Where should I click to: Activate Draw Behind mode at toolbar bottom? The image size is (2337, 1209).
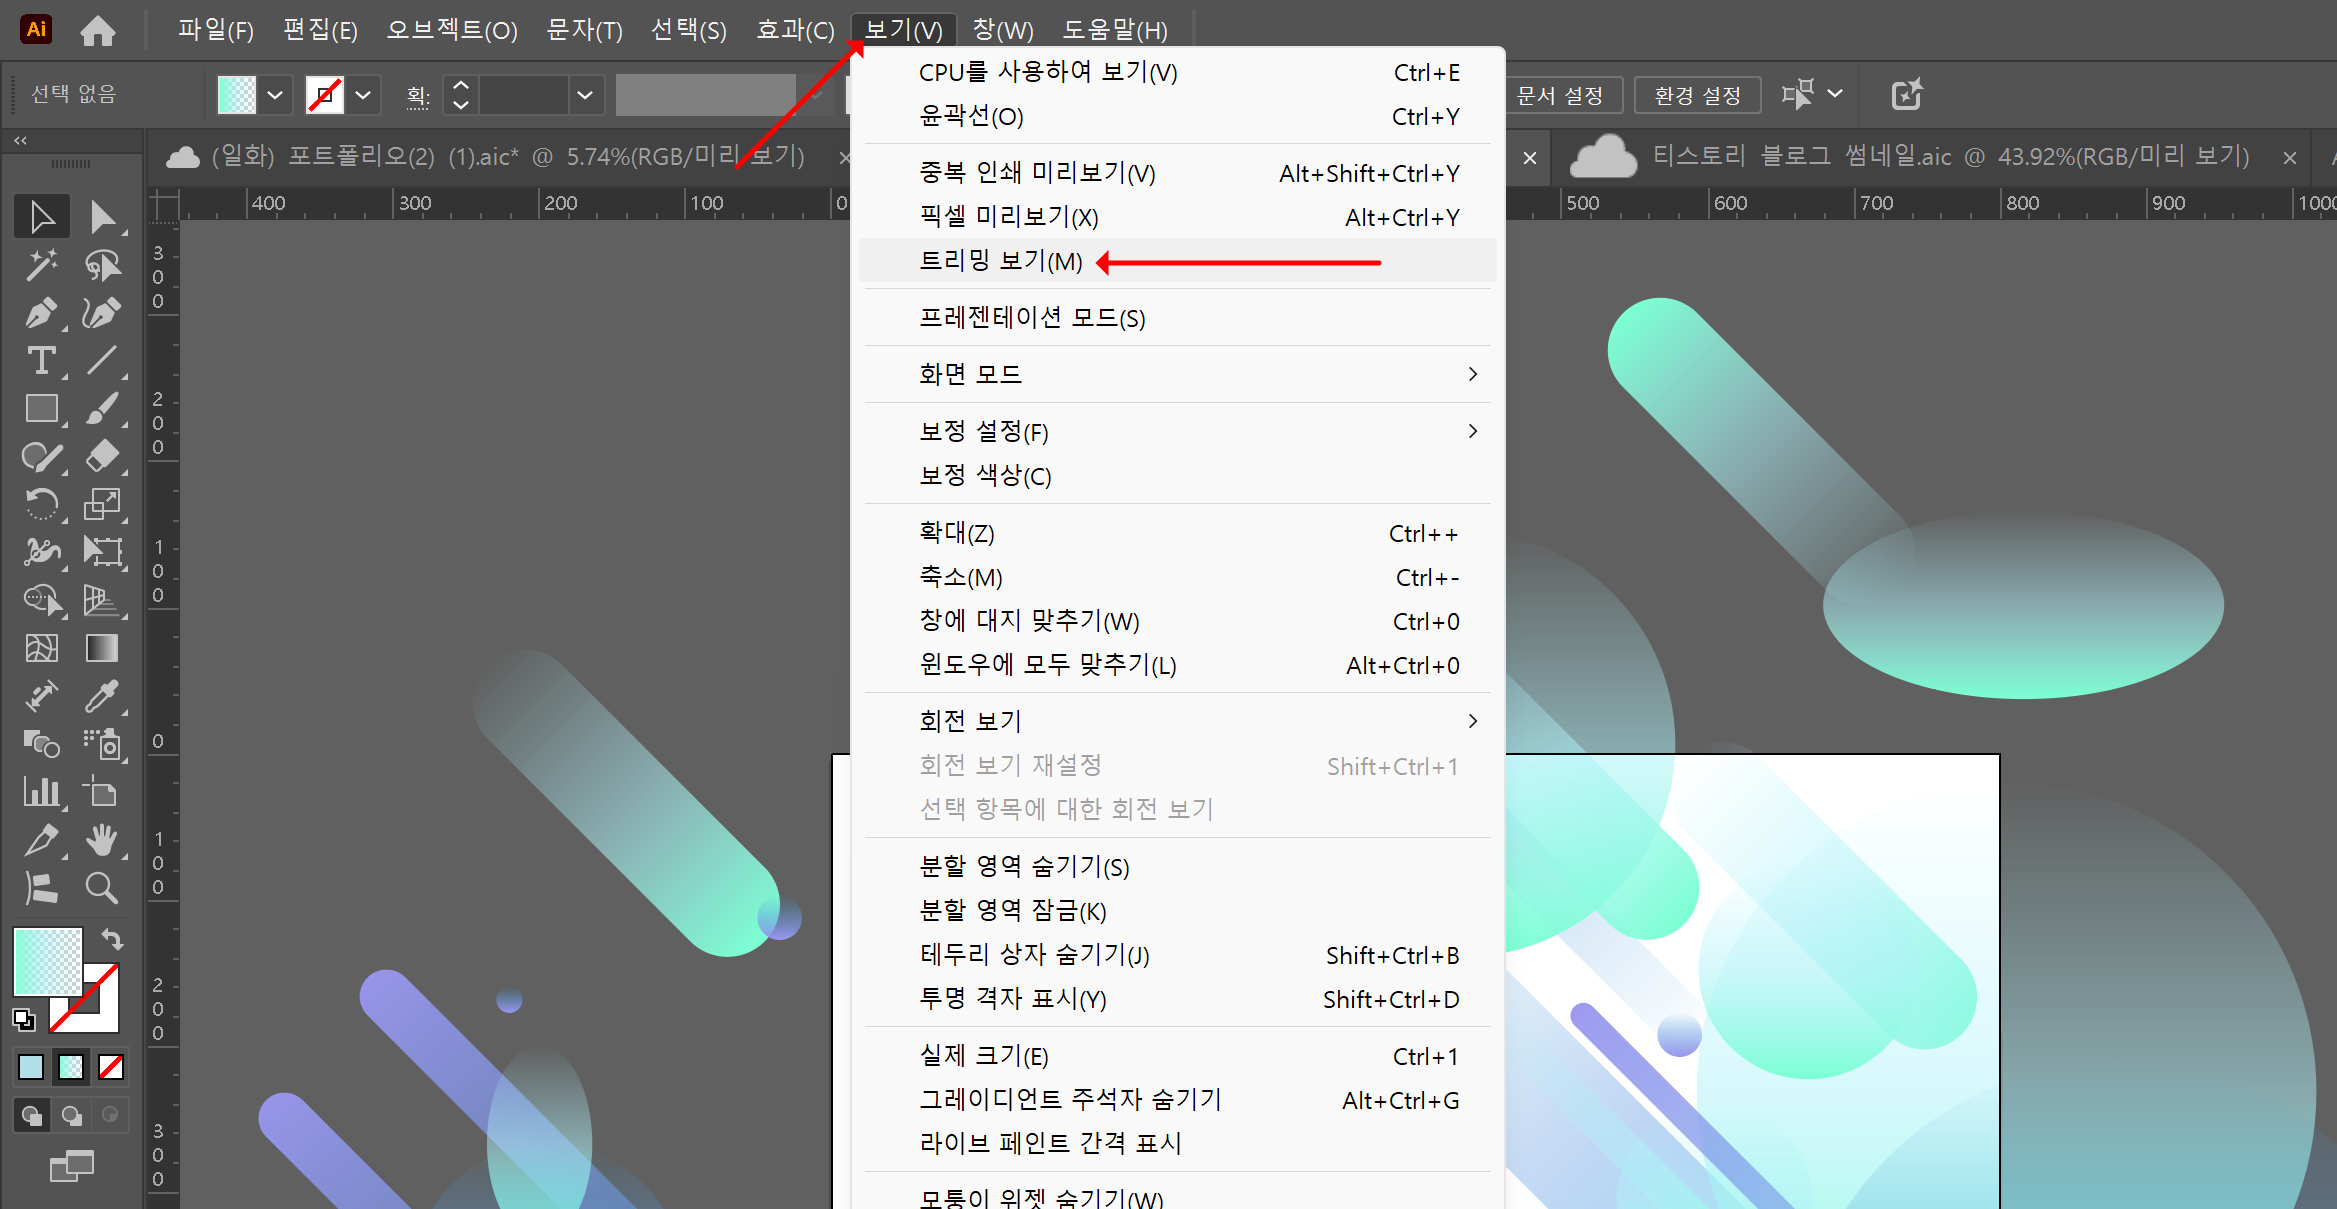70,1115
